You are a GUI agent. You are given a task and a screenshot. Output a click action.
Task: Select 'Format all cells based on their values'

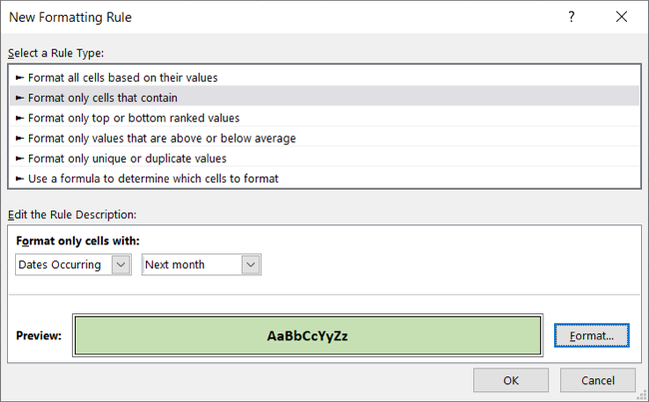coord(324,77)
